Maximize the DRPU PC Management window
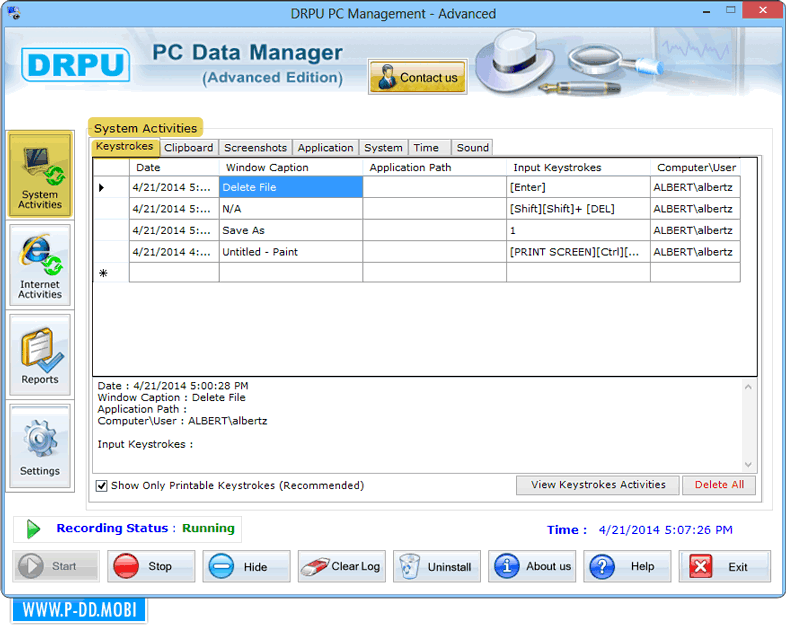 (730, 11)
